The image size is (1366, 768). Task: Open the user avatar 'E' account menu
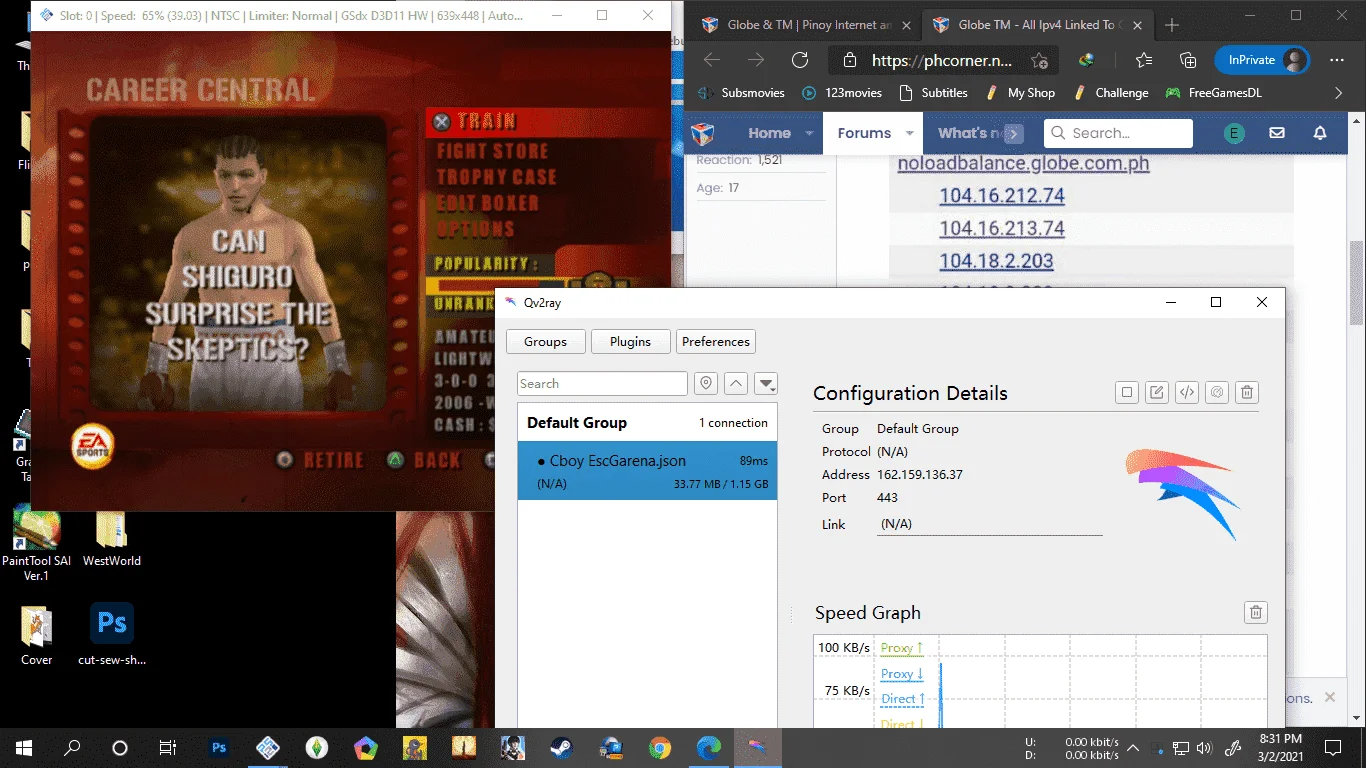coord(1234,133)
